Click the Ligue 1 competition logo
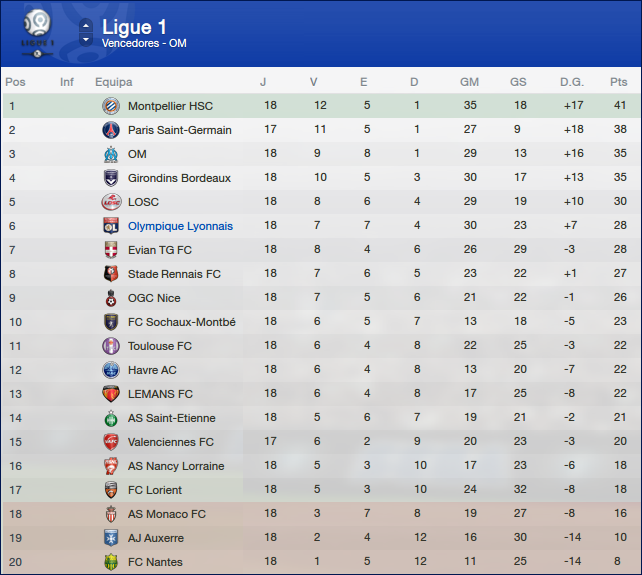The image size is (642, 575). coord(38,31)
